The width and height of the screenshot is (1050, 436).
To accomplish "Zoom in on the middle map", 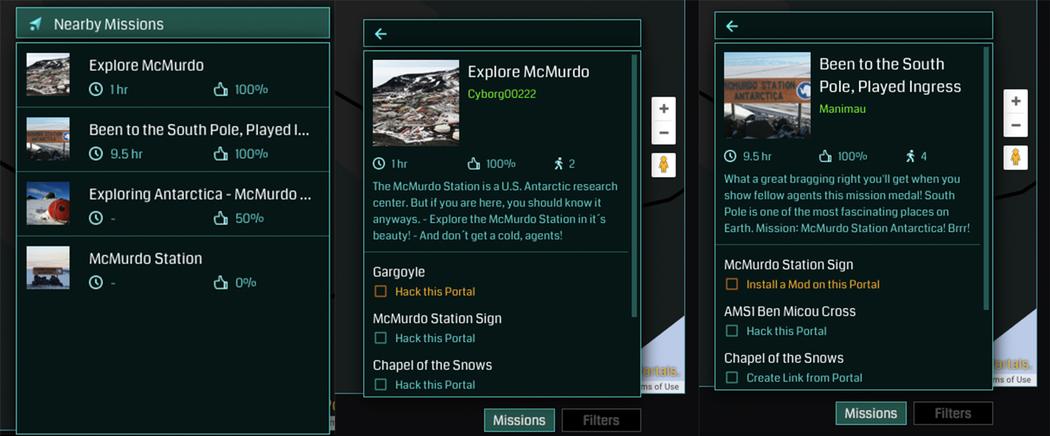I will (664, 108).
